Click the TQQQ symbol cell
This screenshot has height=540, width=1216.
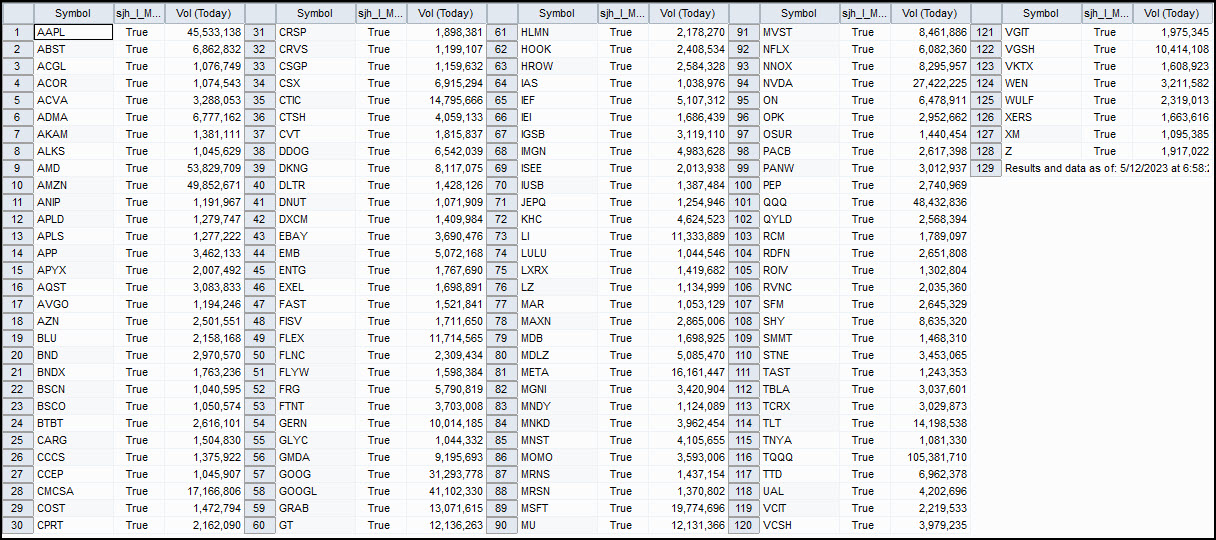799,457
